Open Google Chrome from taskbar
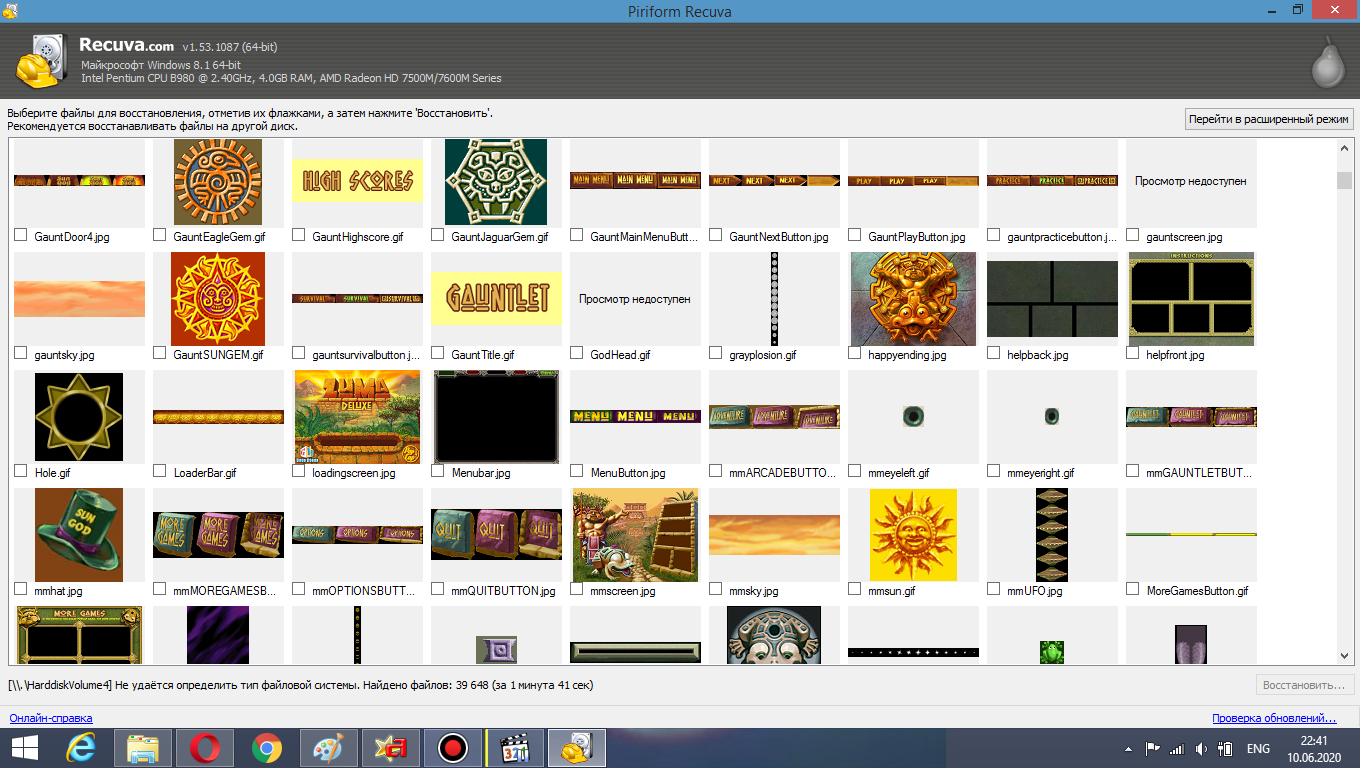 [x=266, y=747]
